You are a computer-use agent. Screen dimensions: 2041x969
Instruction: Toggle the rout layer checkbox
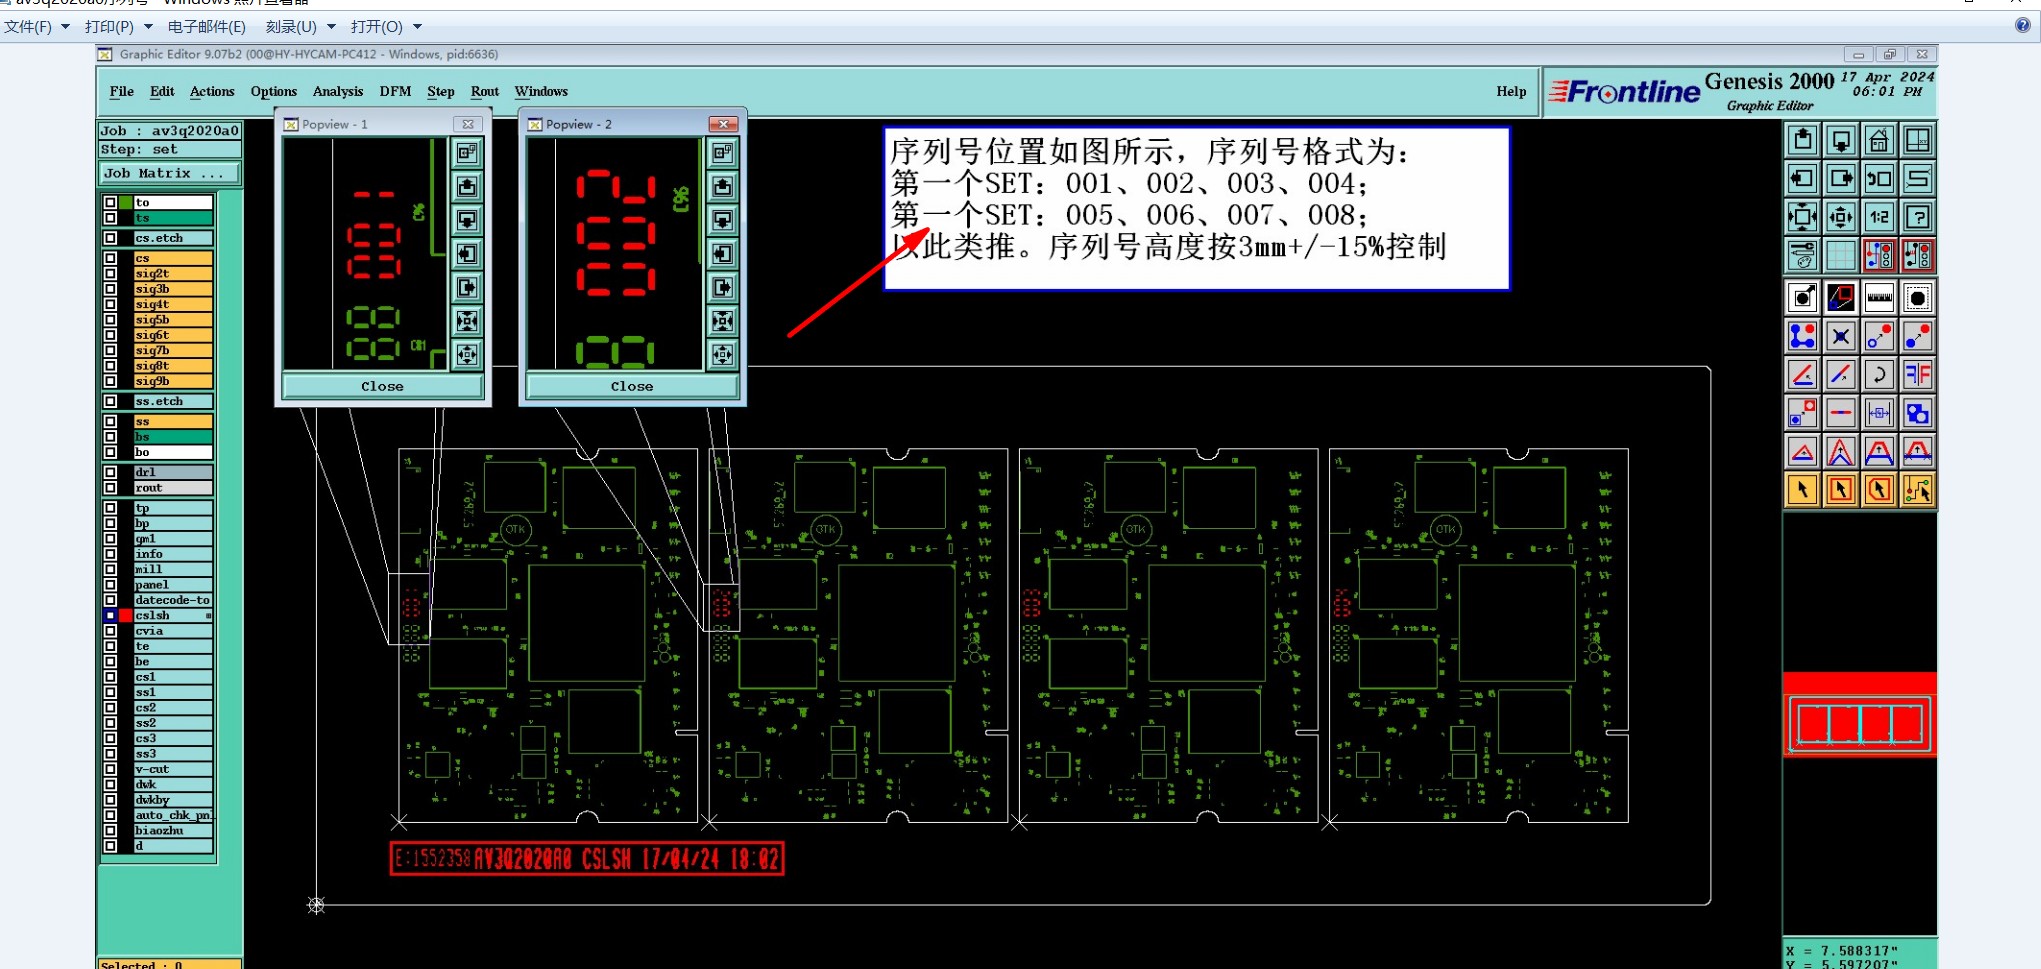click(110, 488)
